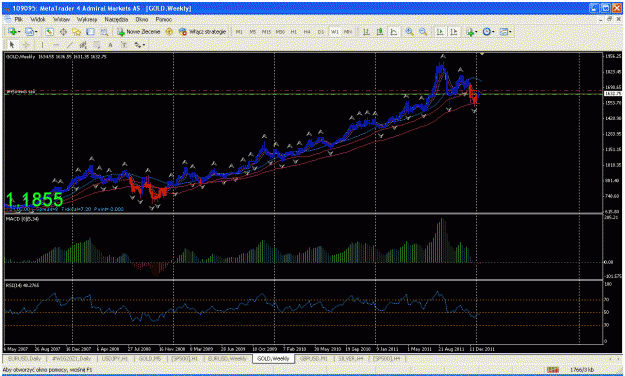The height and width of the screenshot is (376, 625).
Task: Select the W1 timeframe
Action: pos(334,32)
